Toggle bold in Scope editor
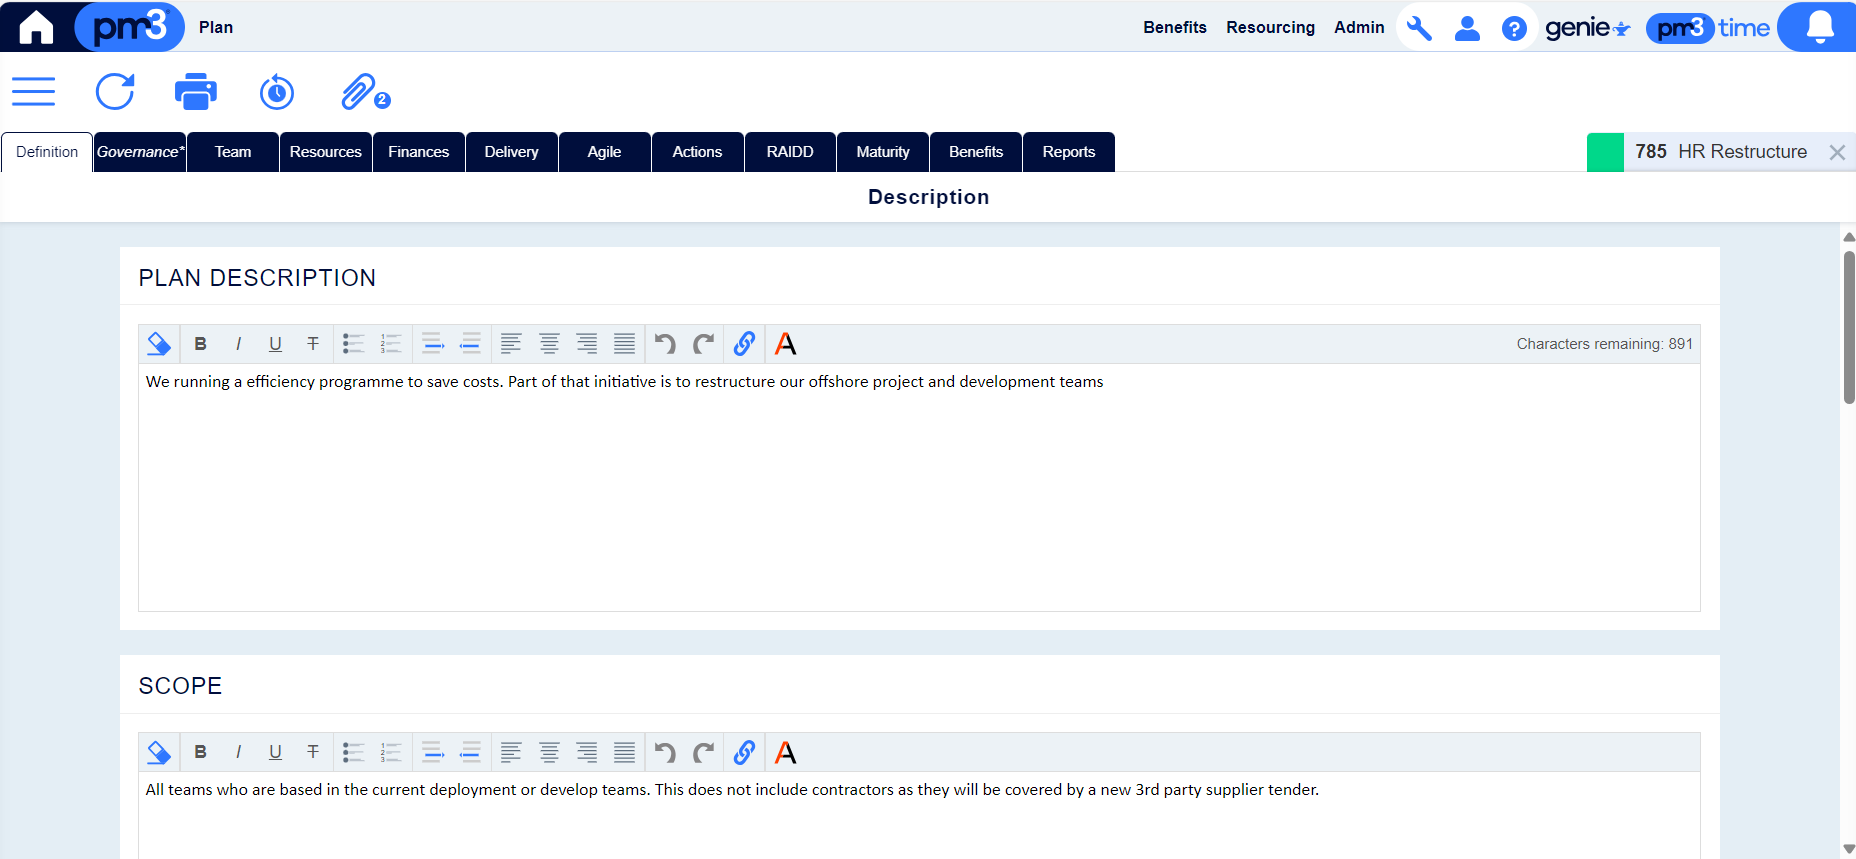 pos(200,752)
